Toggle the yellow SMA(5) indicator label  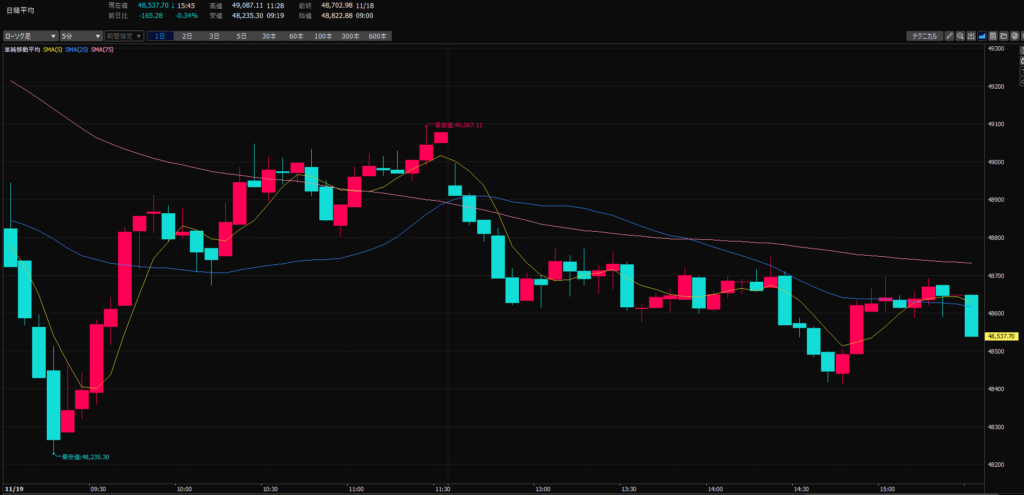51,49
